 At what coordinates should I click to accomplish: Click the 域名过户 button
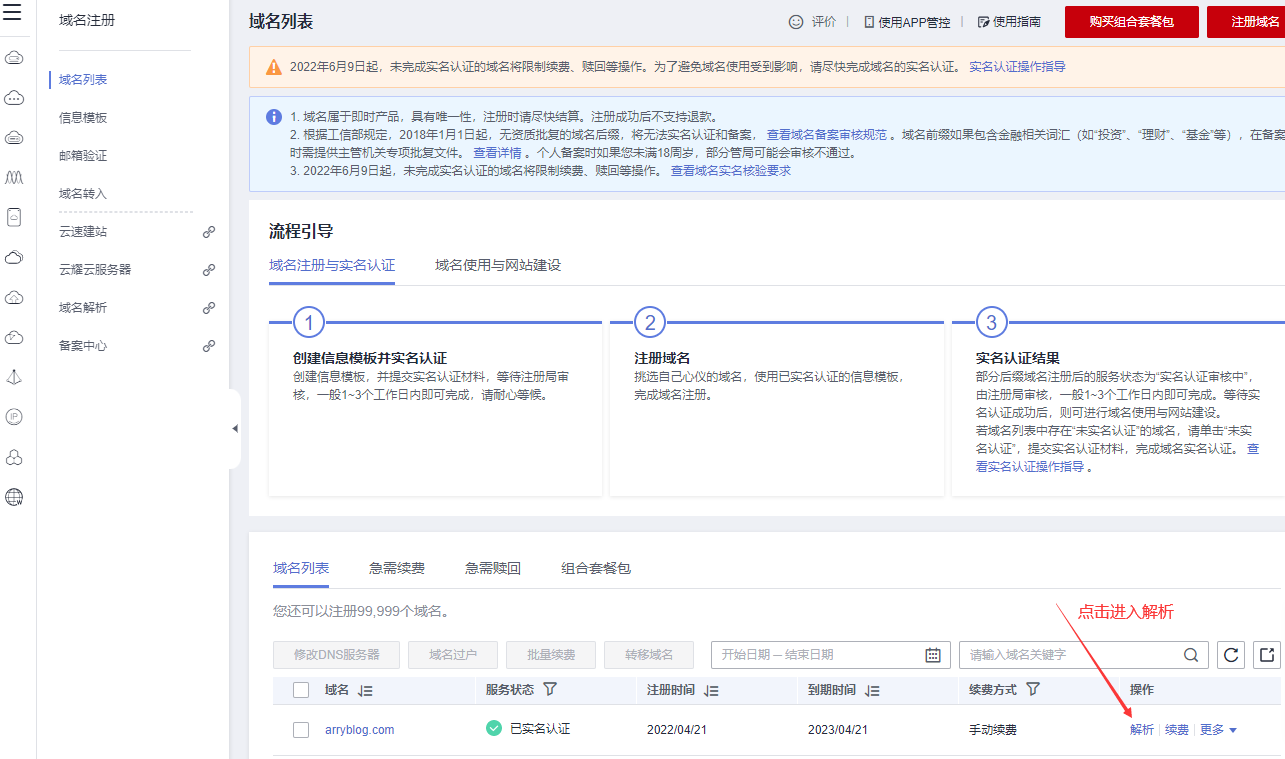[453, 655]
